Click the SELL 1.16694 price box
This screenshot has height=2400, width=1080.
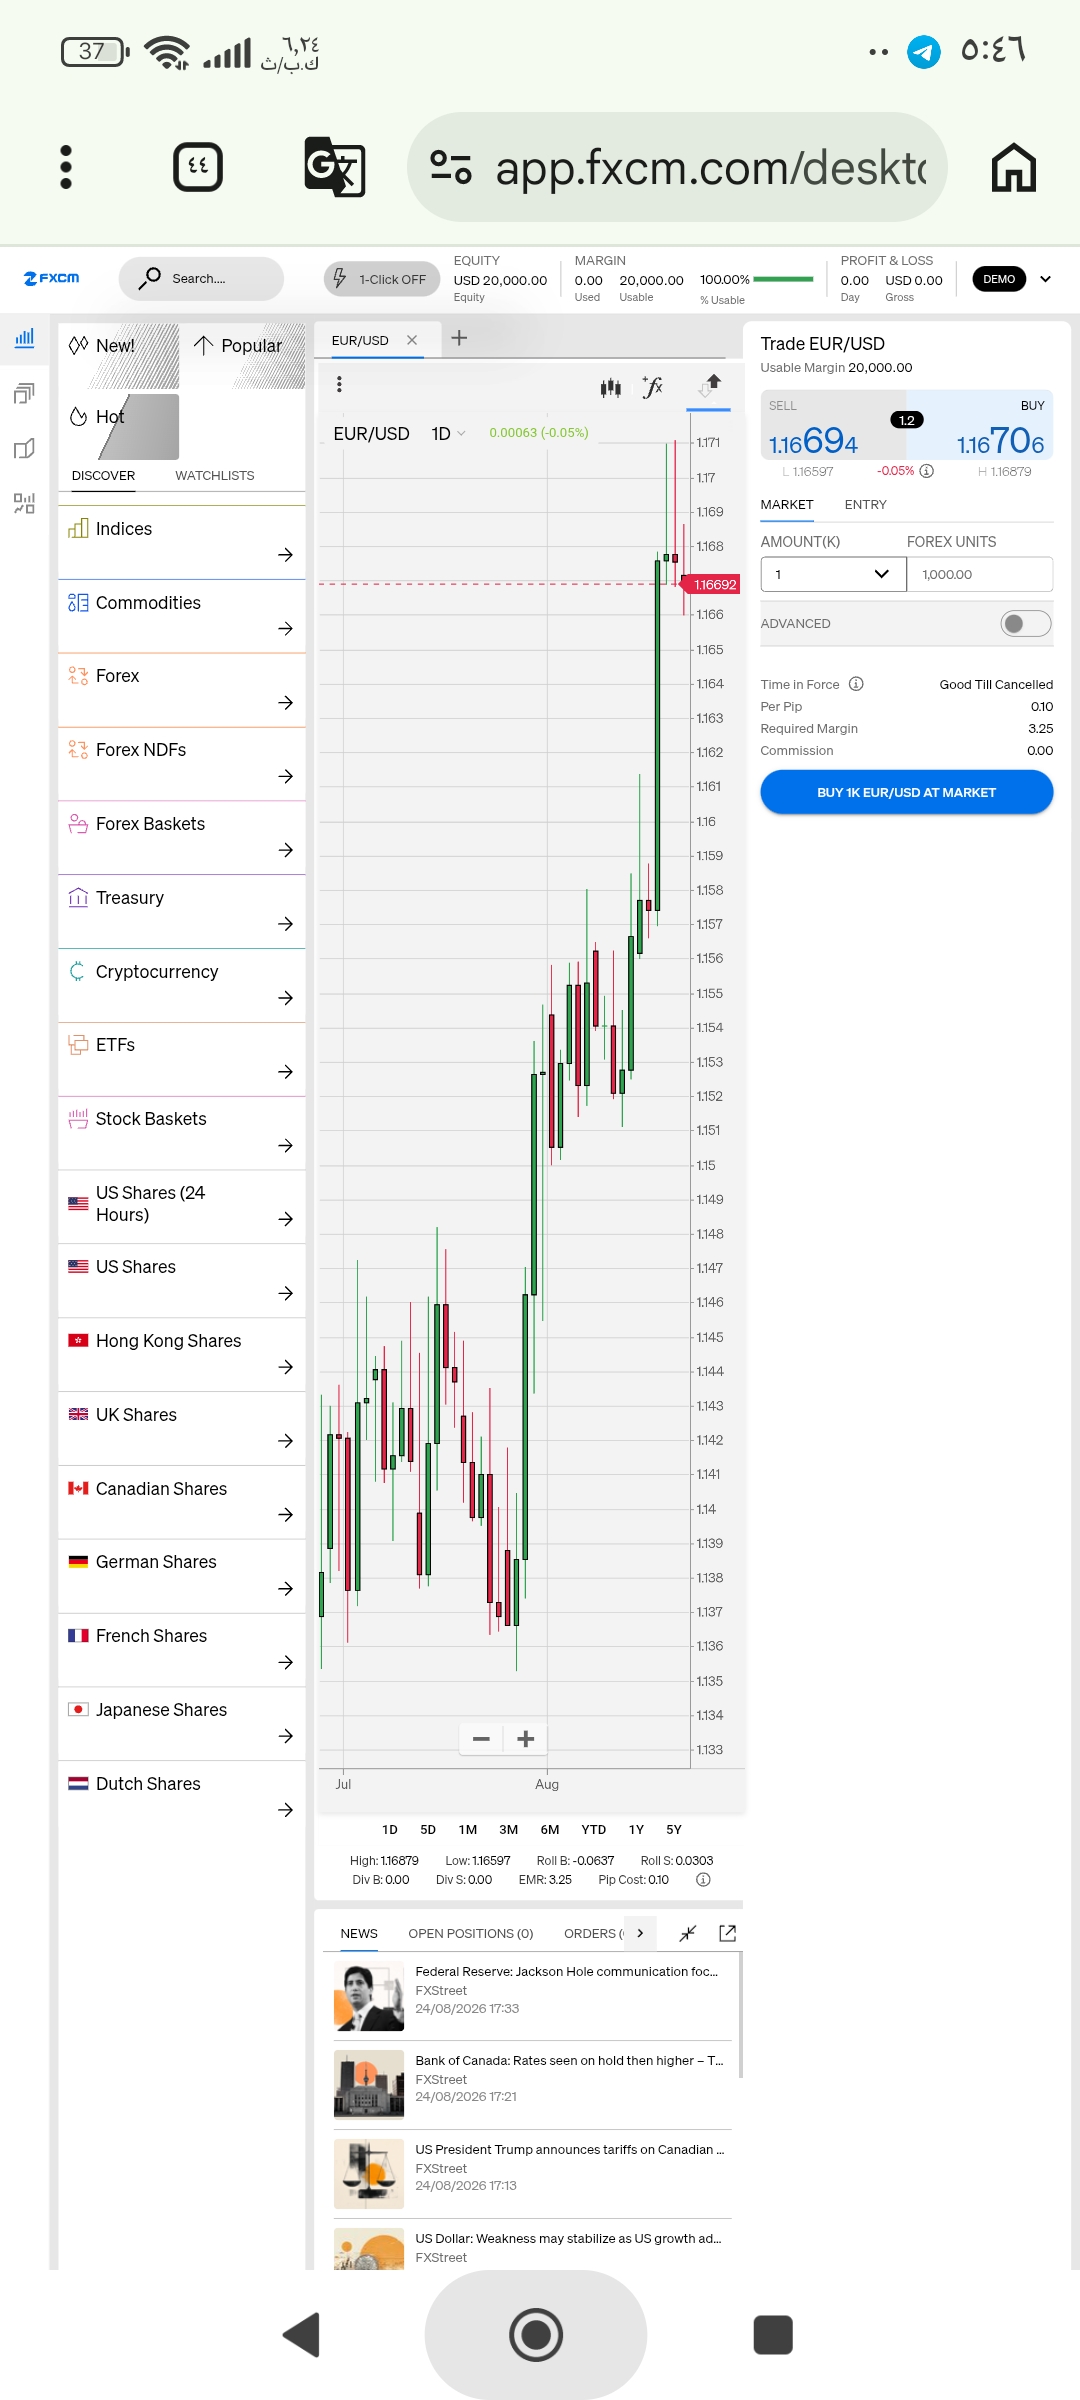834,426
